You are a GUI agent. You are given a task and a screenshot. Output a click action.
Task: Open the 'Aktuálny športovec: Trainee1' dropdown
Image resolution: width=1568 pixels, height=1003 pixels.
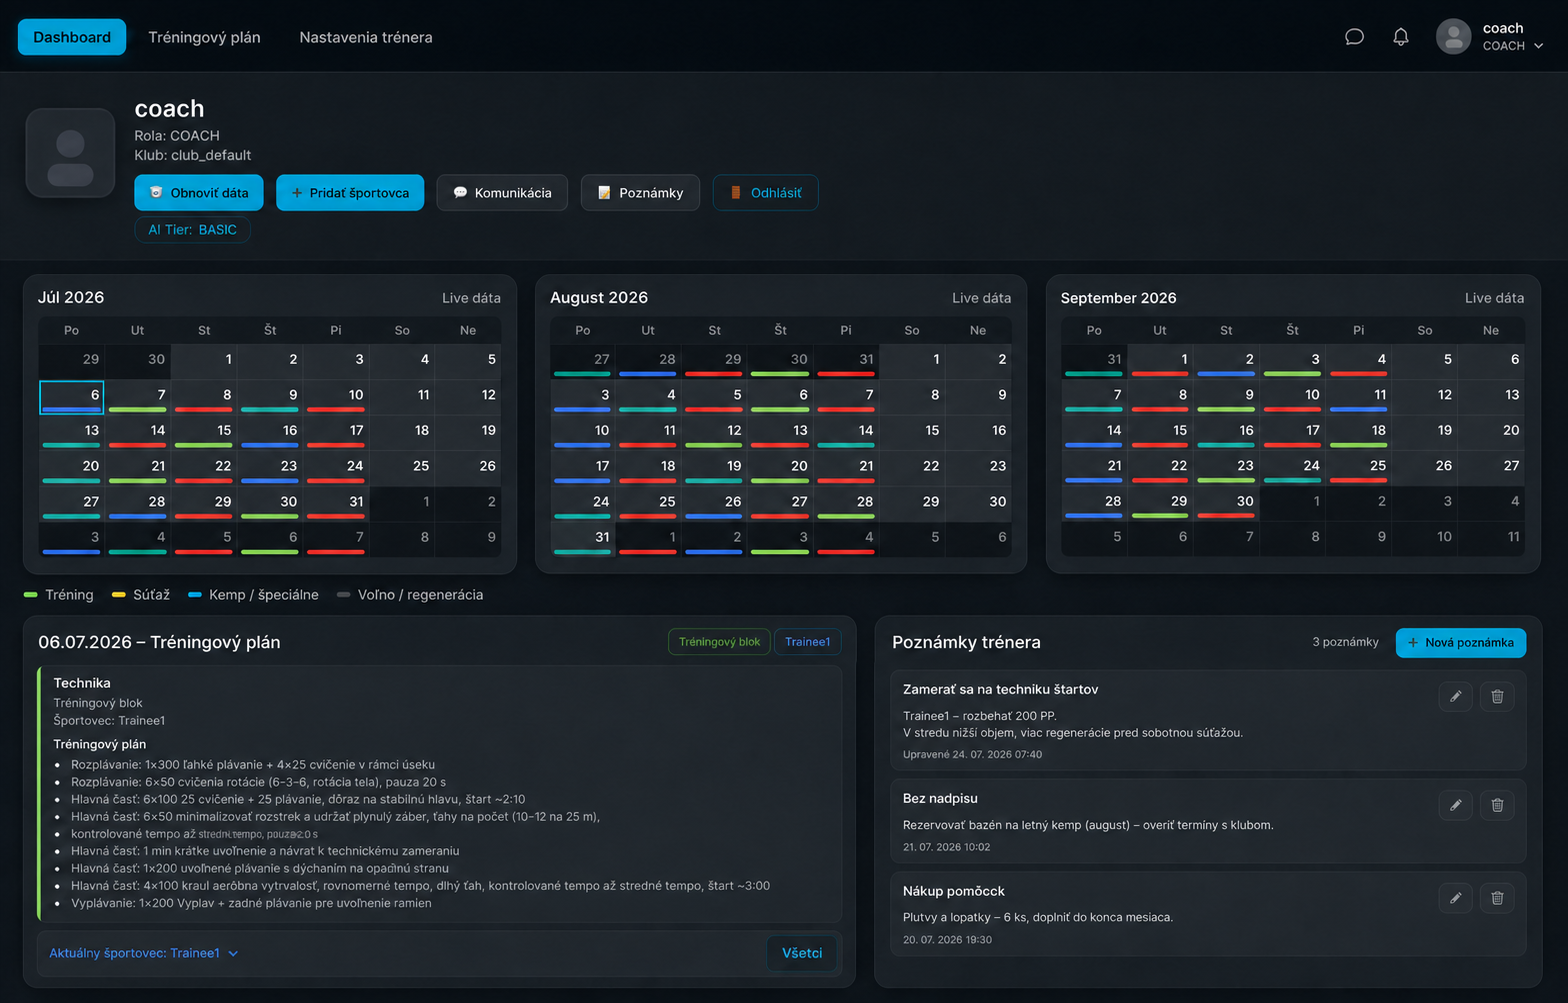pyautogui.click(x=144, y=953)
